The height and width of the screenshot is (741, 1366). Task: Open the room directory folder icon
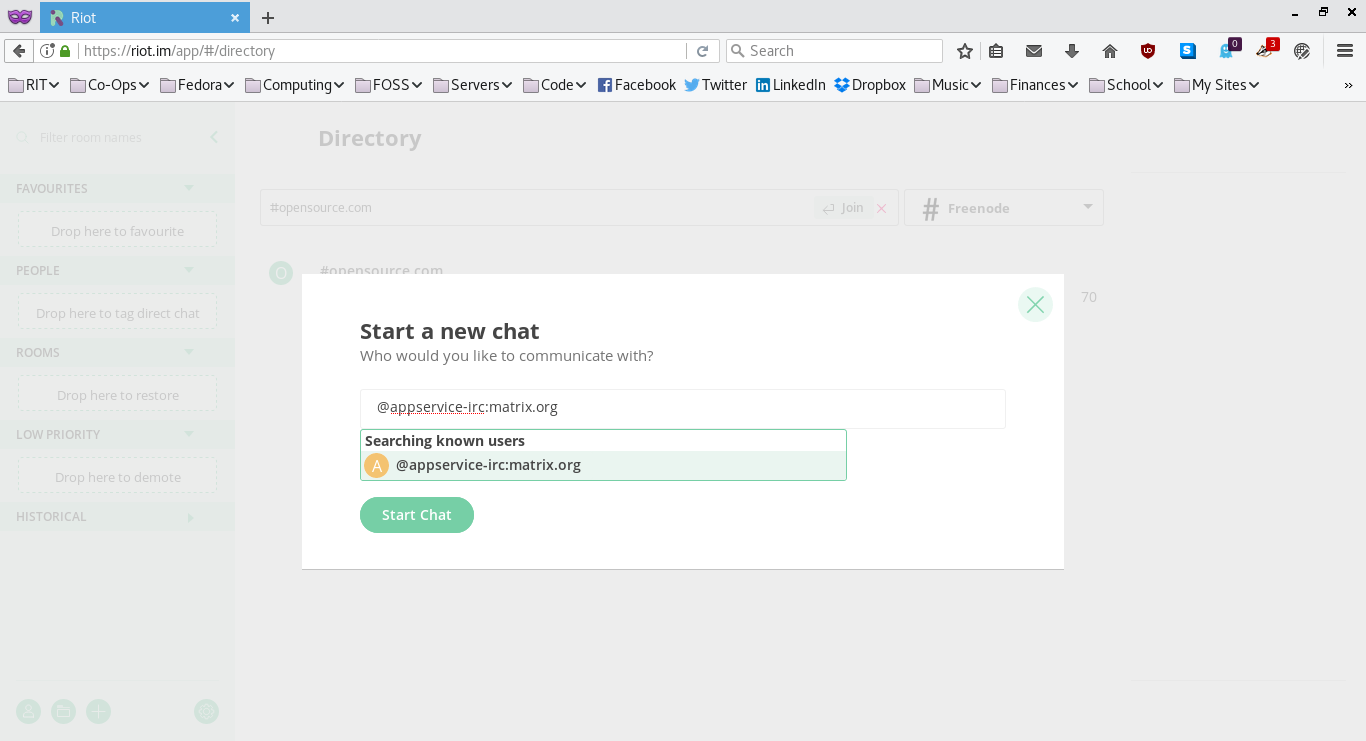63,711
